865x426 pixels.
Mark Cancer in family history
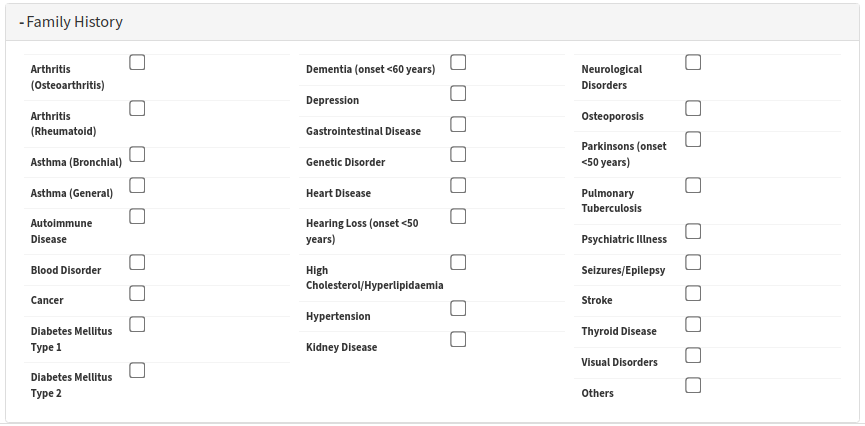coord(138,293)
